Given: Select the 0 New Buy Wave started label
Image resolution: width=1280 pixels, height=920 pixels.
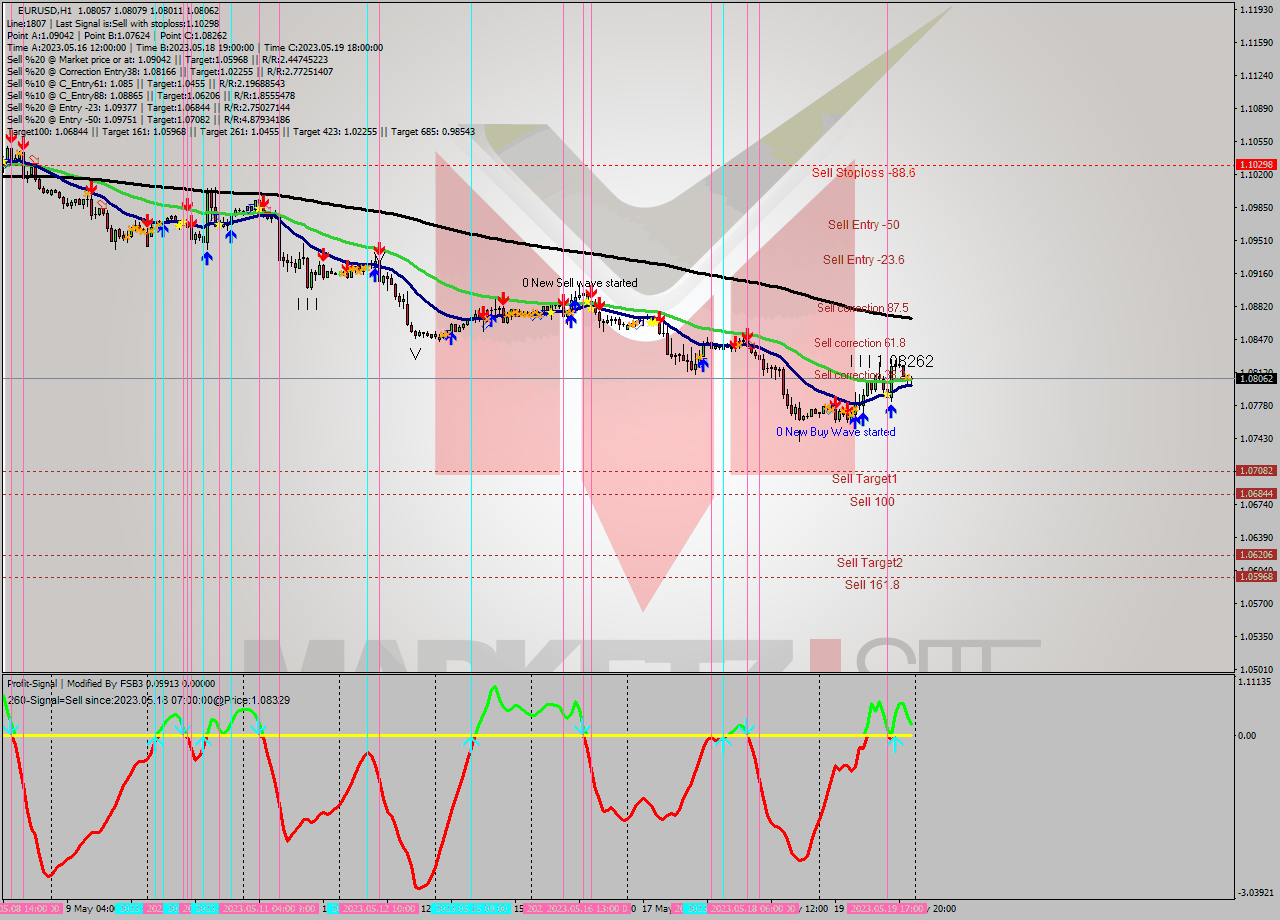Looking at the screenshot, I should click(x=835, y=432).
